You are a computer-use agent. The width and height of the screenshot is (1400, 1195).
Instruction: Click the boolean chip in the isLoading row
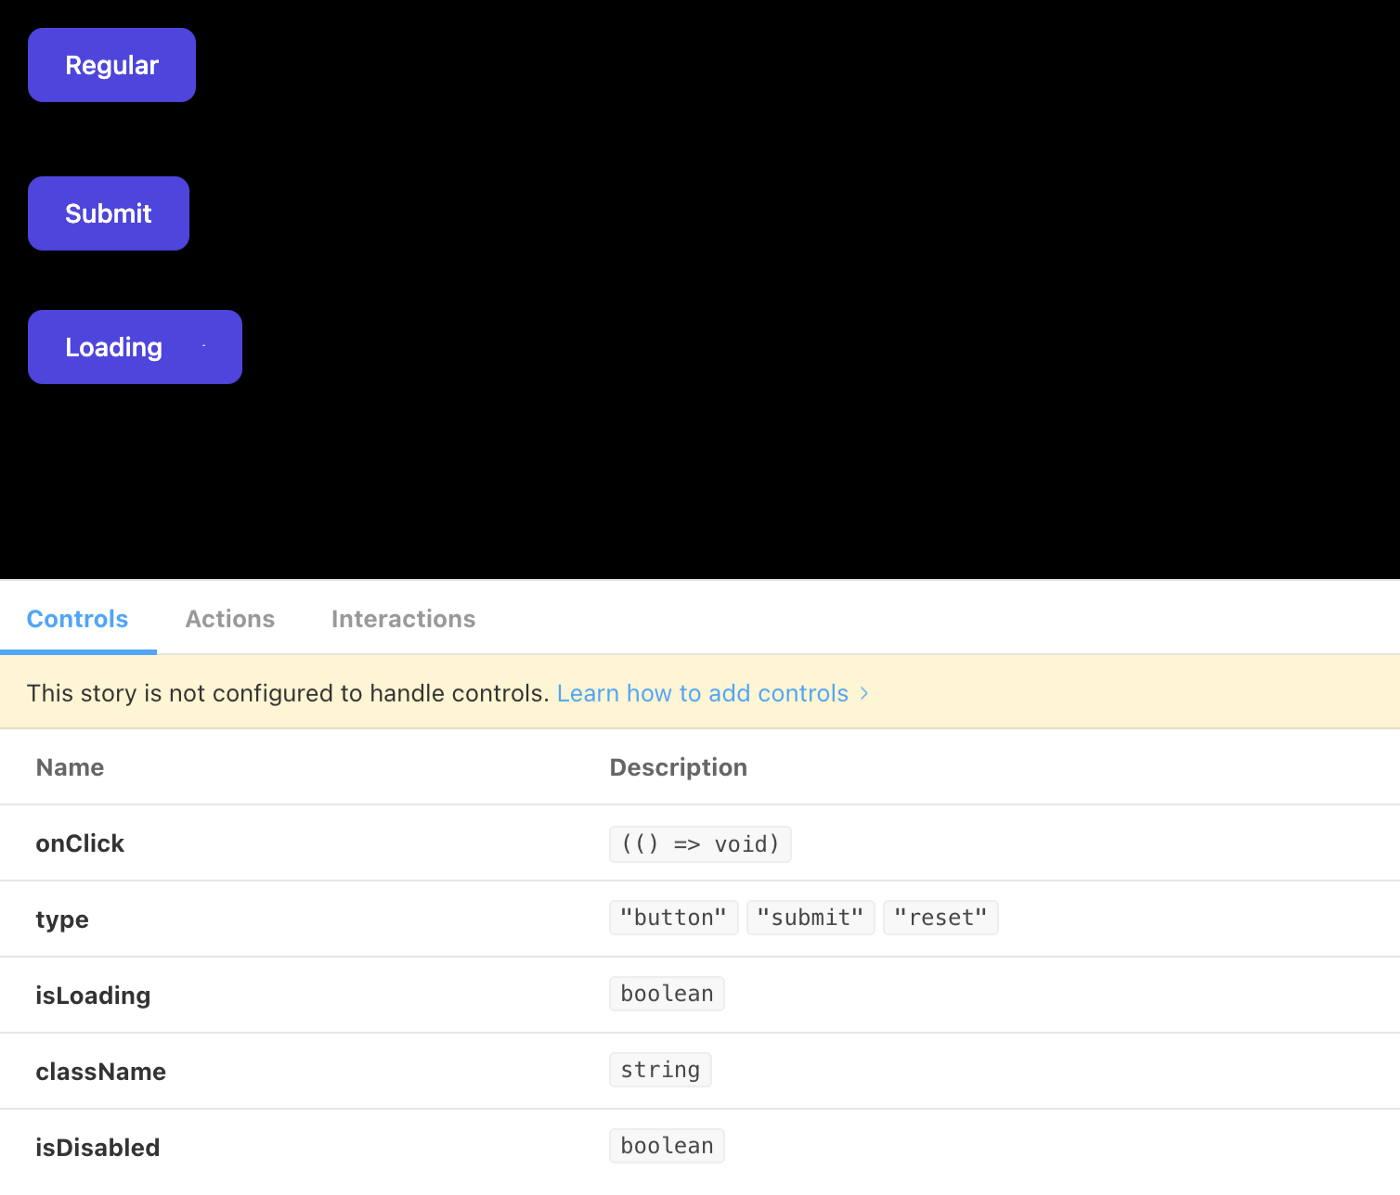[x=667, y=994]
